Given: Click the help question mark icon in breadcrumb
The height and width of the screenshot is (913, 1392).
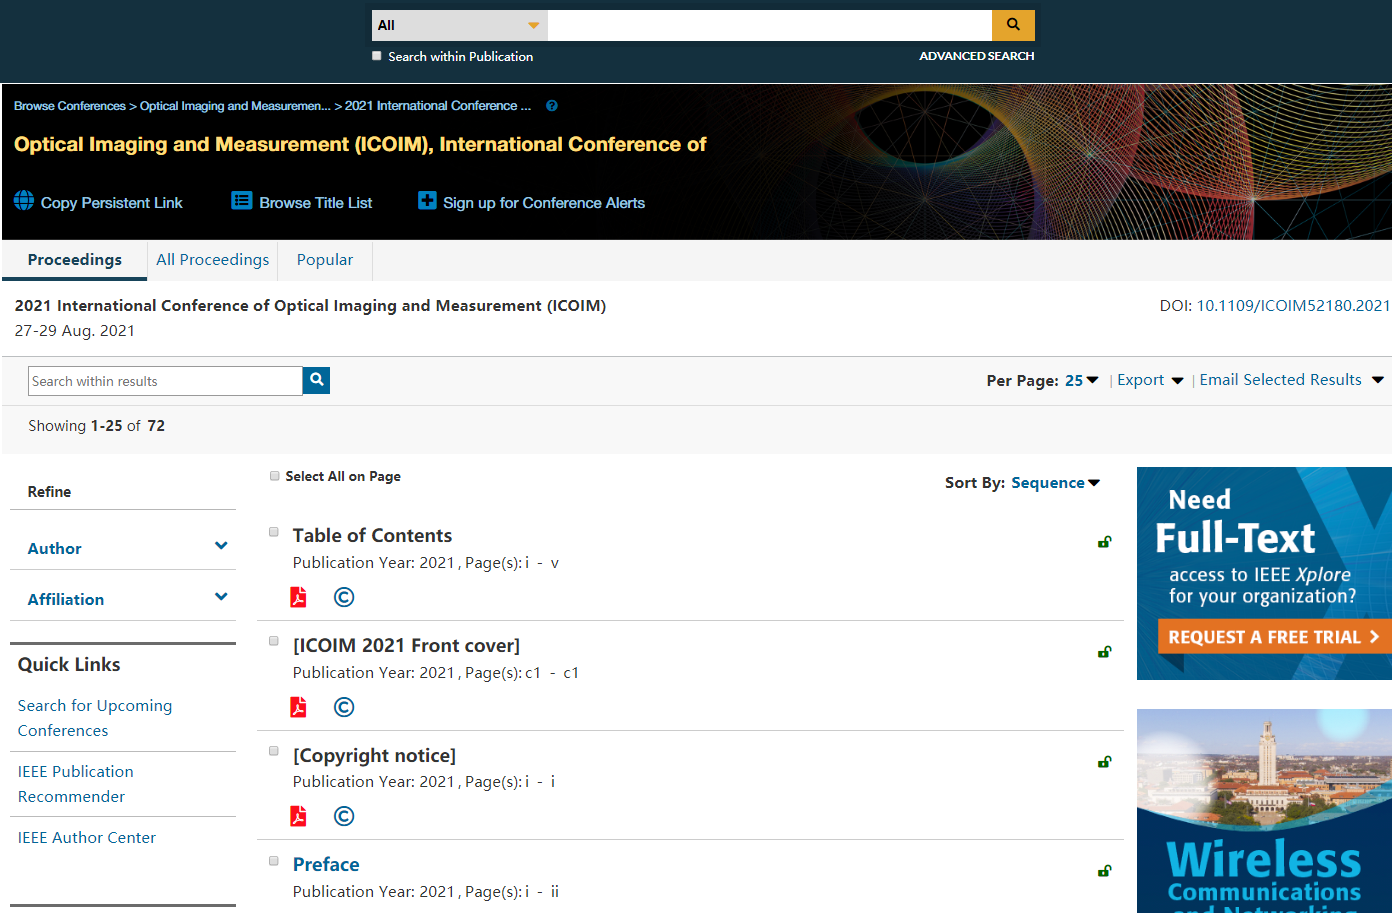Looking at the screenshot, I should [x=552, y=106].
